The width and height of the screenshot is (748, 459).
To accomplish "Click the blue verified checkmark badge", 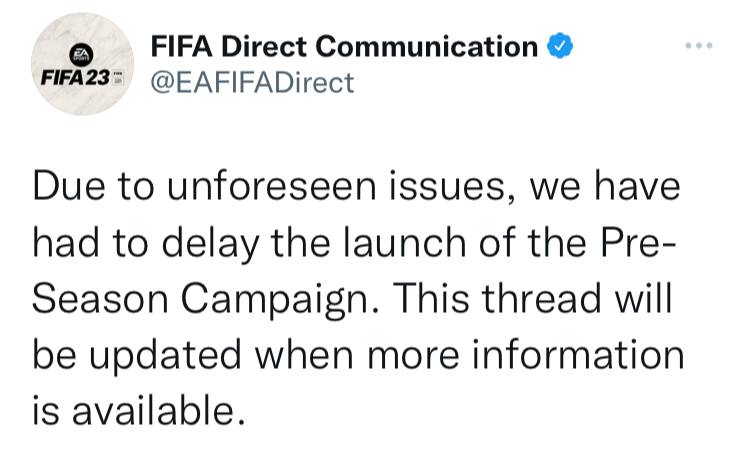I will pyautogui.click(x=560, y=46).
